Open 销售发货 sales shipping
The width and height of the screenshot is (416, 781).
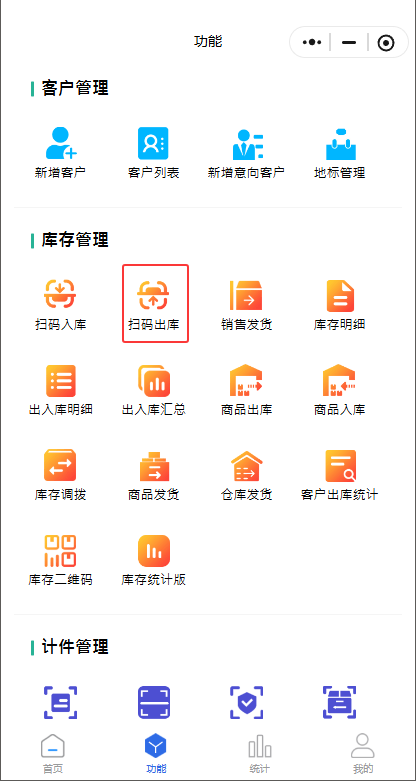point(247,295)
